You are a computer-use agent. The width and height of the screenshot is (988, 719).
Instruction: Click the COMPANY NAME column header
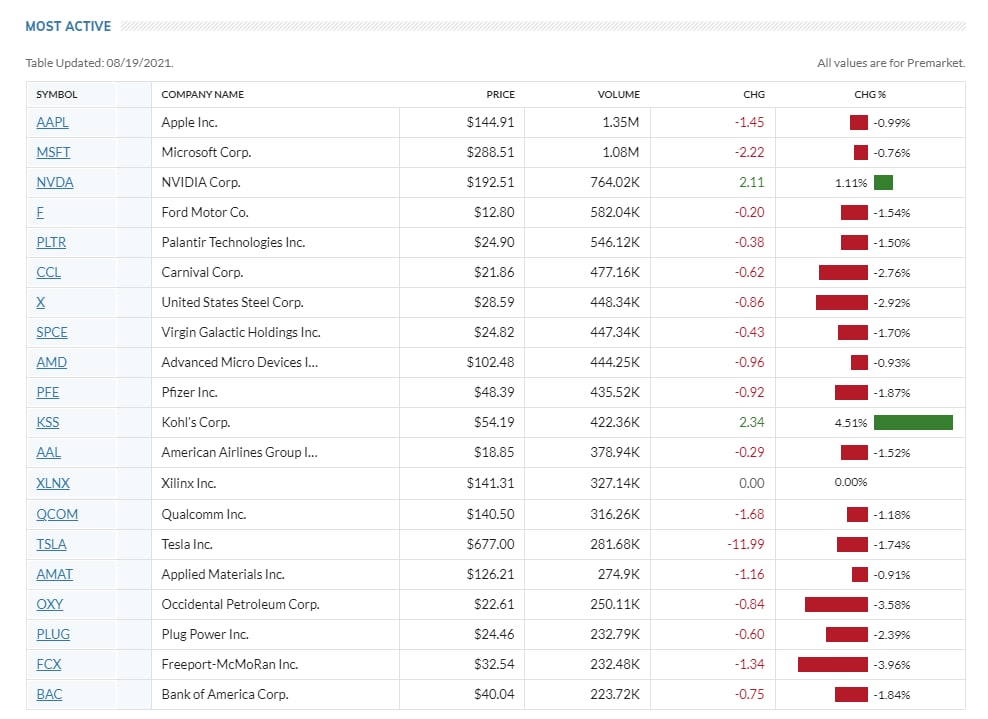(202, 95)
